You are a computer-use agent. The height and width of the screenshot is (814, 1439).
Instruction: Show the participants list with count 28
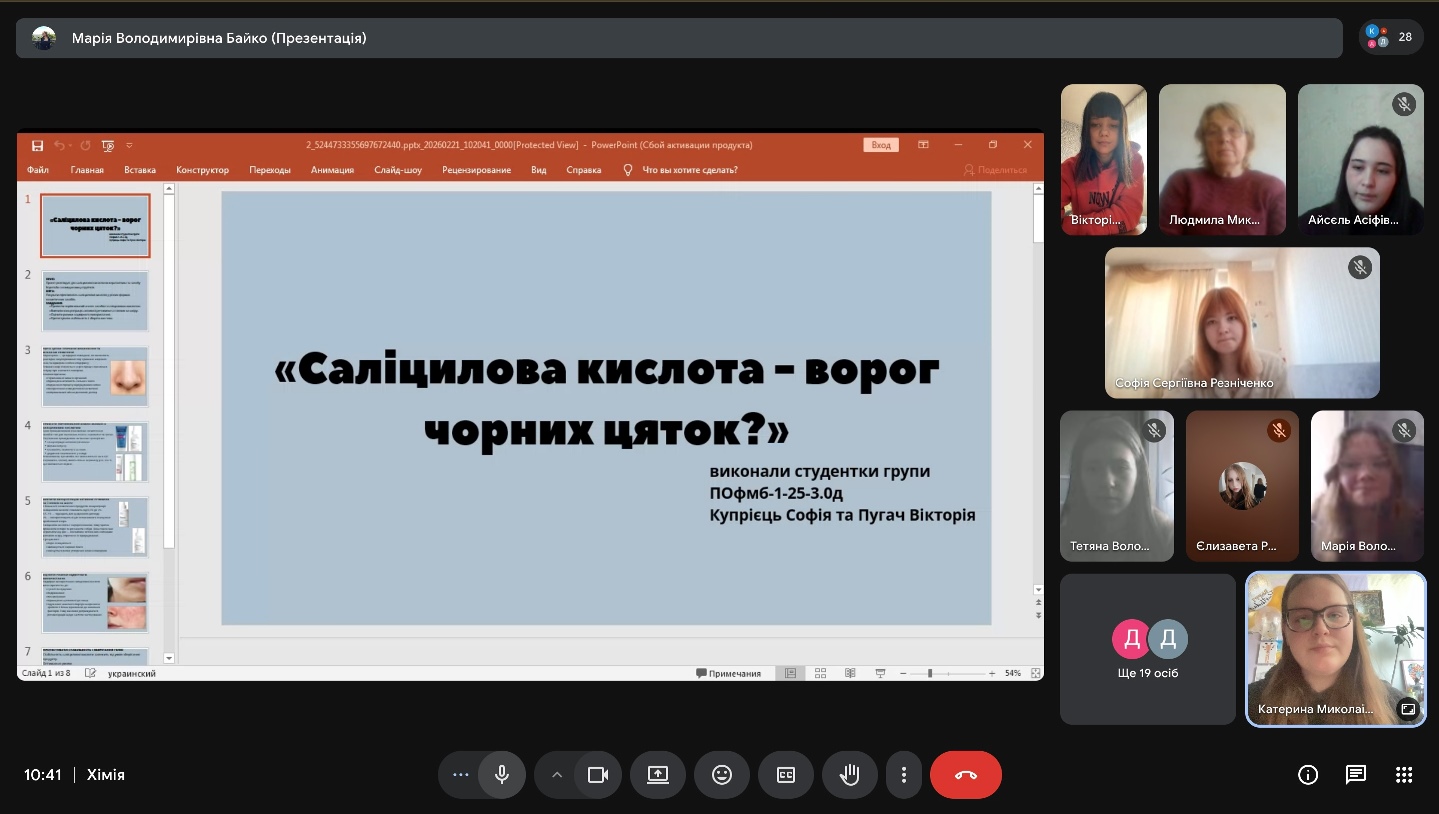(1391, 37)
